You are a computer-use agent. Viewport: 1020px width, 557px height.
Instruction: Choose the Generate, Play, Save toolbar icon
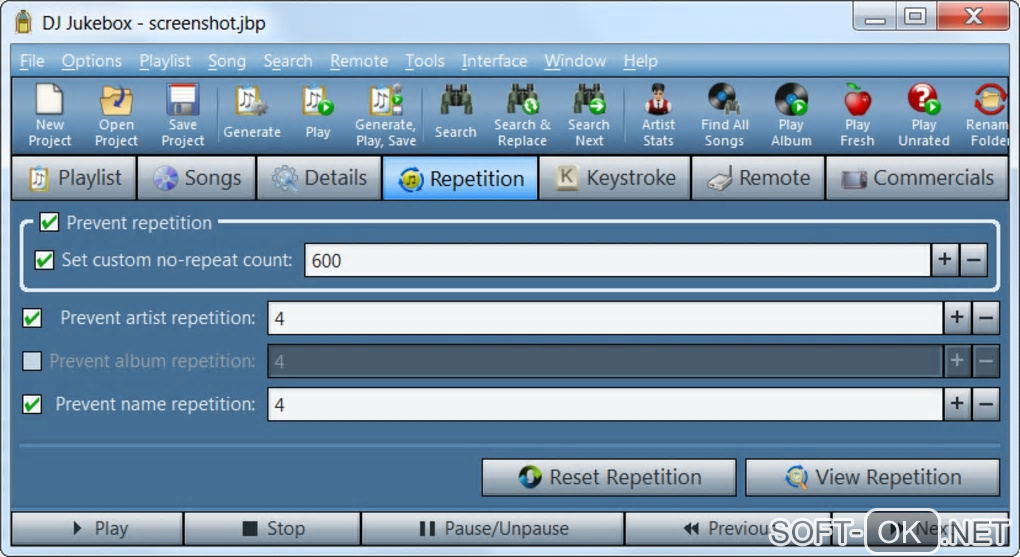tap(386, 115)
